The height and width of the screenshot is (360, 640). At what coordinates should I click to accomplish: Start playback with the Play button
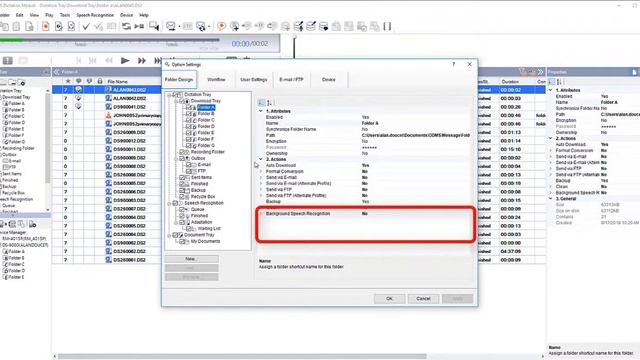coord(125,60)
